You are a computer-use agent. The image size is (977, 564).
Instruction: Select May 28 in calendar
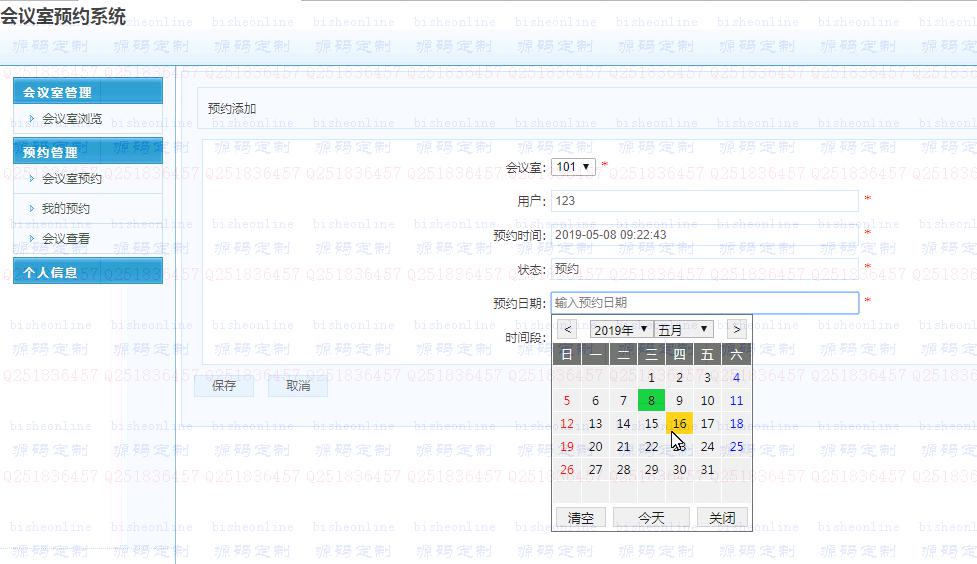coord(623,470)
